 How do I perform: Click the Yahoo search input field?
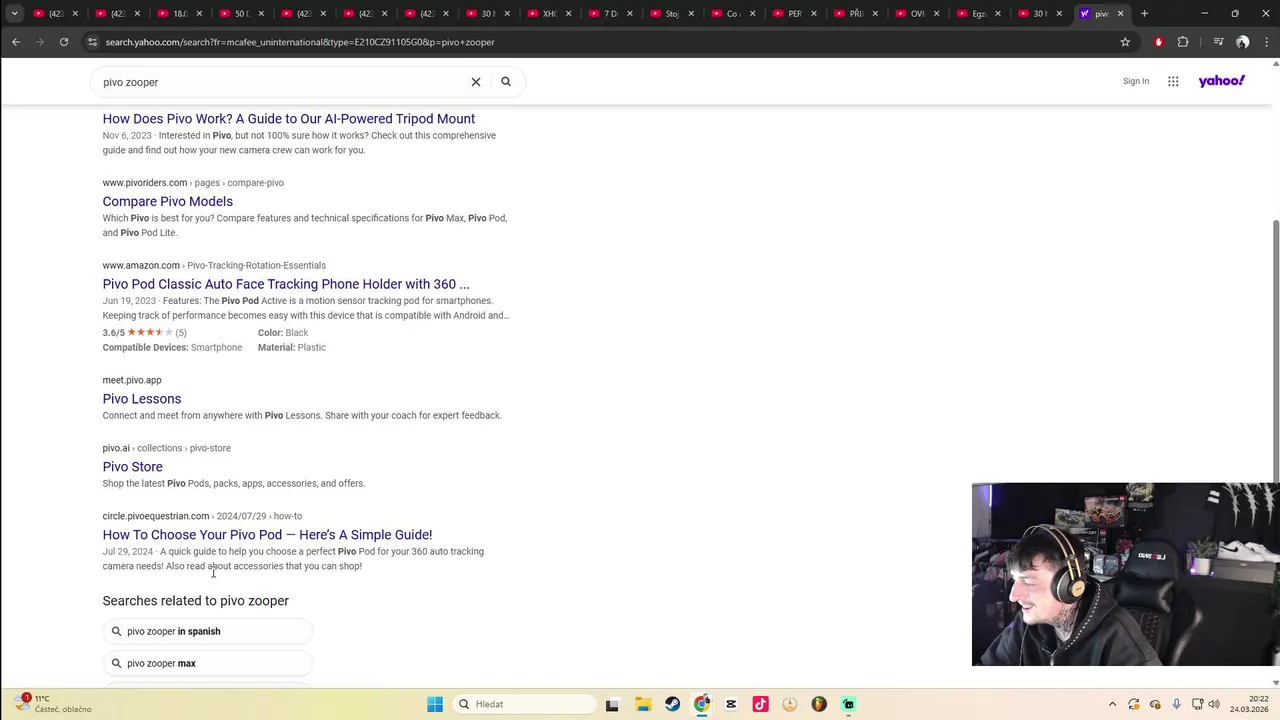point(280,82)
